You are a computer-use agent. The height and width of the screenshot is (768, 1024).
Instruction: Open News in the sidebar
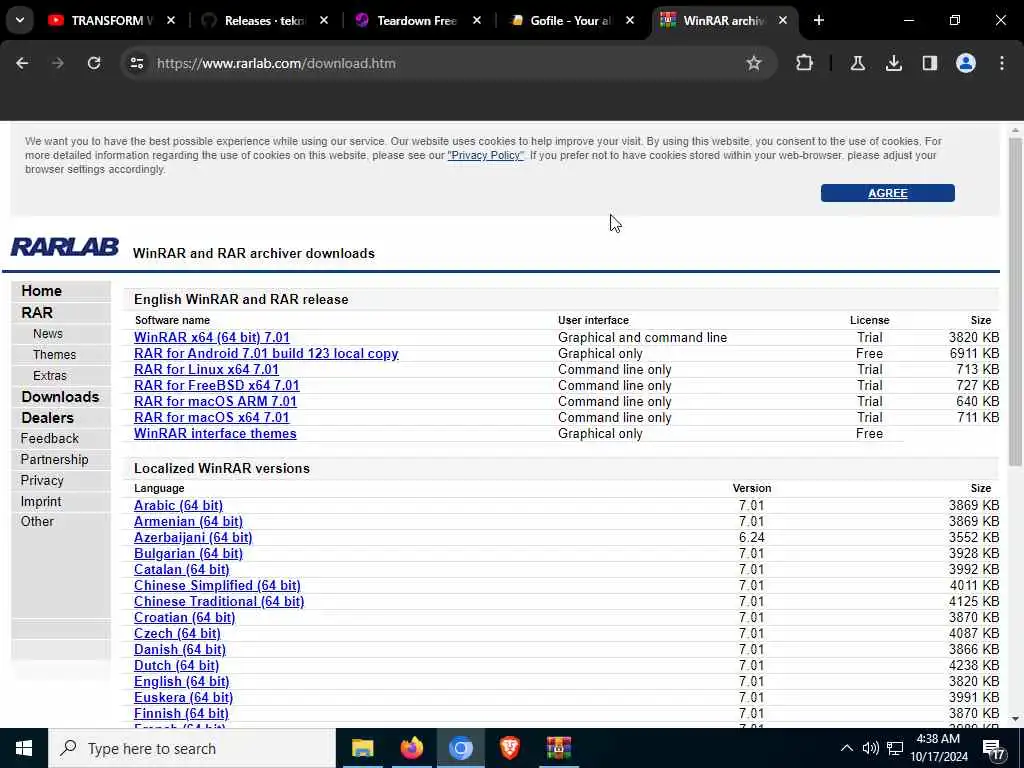point(48,334)
